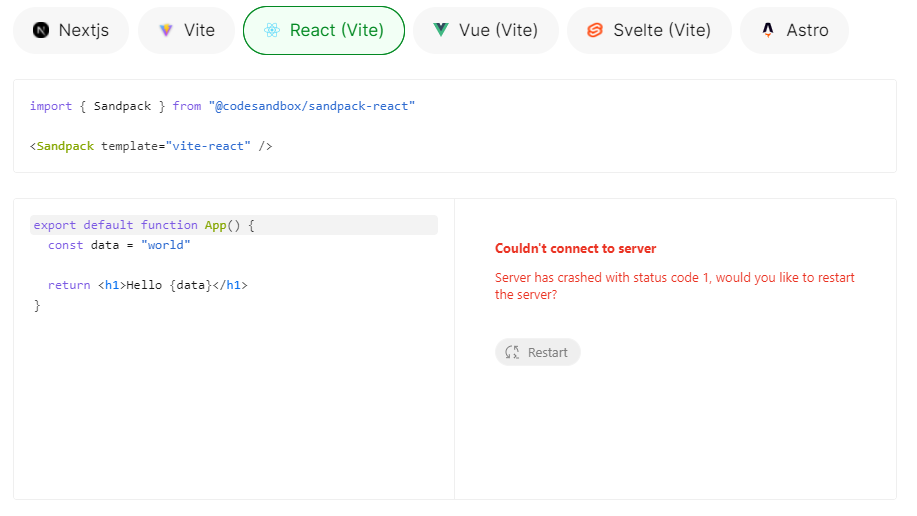Image resolution: width=917 pixels, height=516 pixels.
Task: Click the Vite logo icon
Action: (166, 30)
